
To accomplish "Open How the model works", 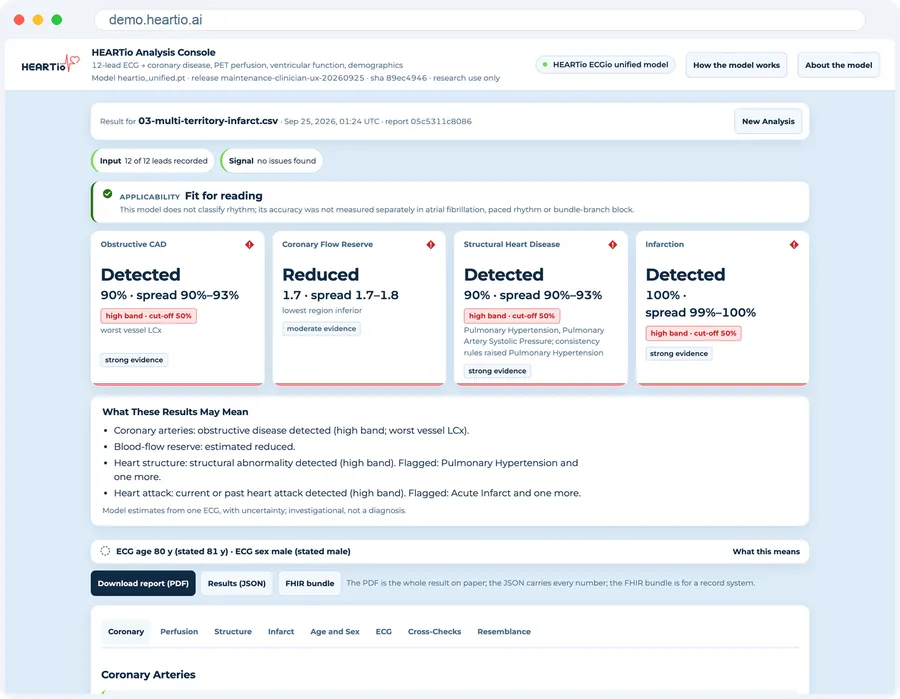I will point(736,65).
